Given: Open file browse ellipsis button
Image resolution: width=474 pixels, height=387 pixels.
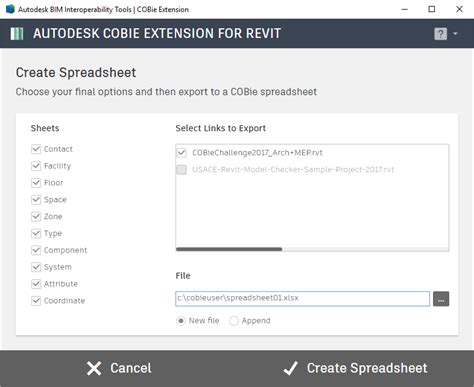Looking at the screenshot, I should point(441,299).
